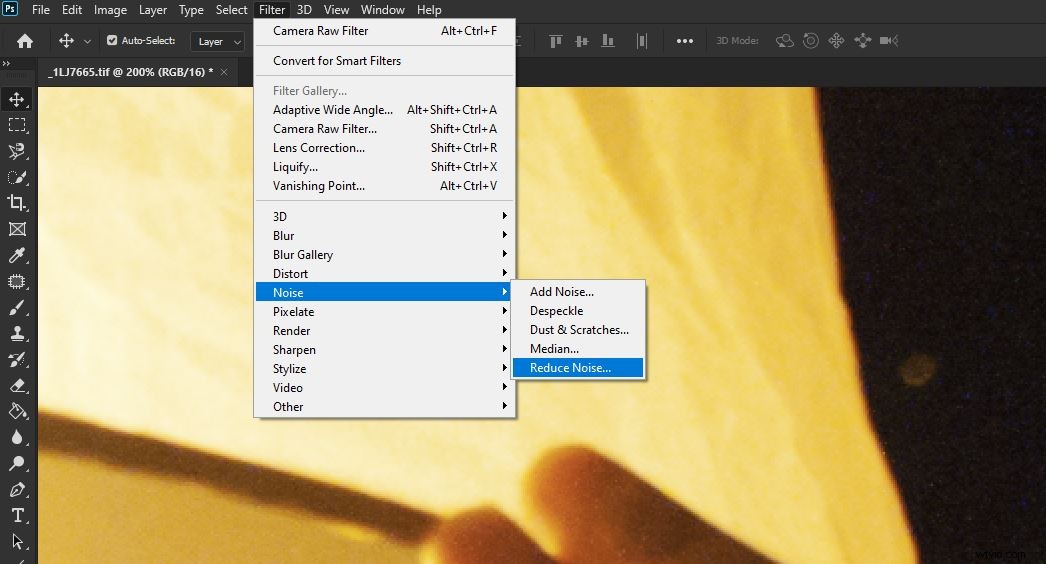Image resolution: width=1046 pixels, height=564 pixels.
Task: Select the Dodge tool
Action: click(17, 464)
